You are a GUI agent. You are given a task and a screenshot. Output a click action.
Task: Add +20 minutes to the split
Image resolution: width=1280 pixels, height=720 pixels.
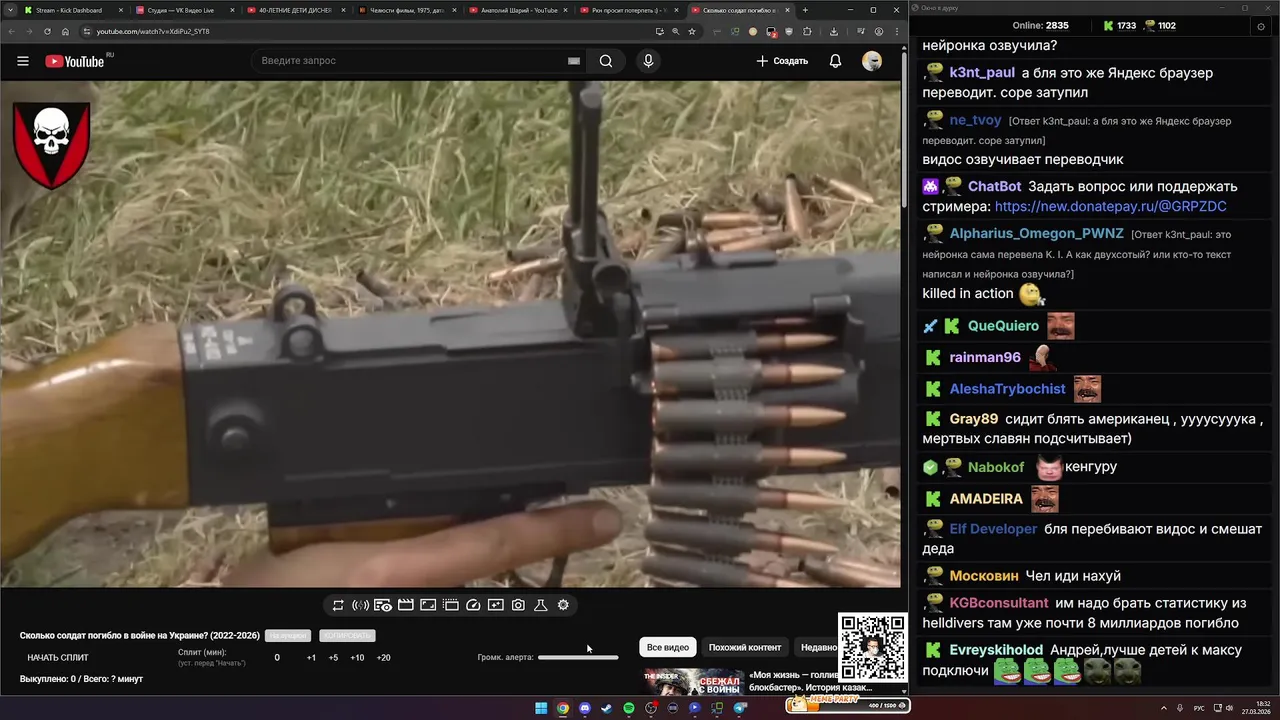[x=383, y=658]
